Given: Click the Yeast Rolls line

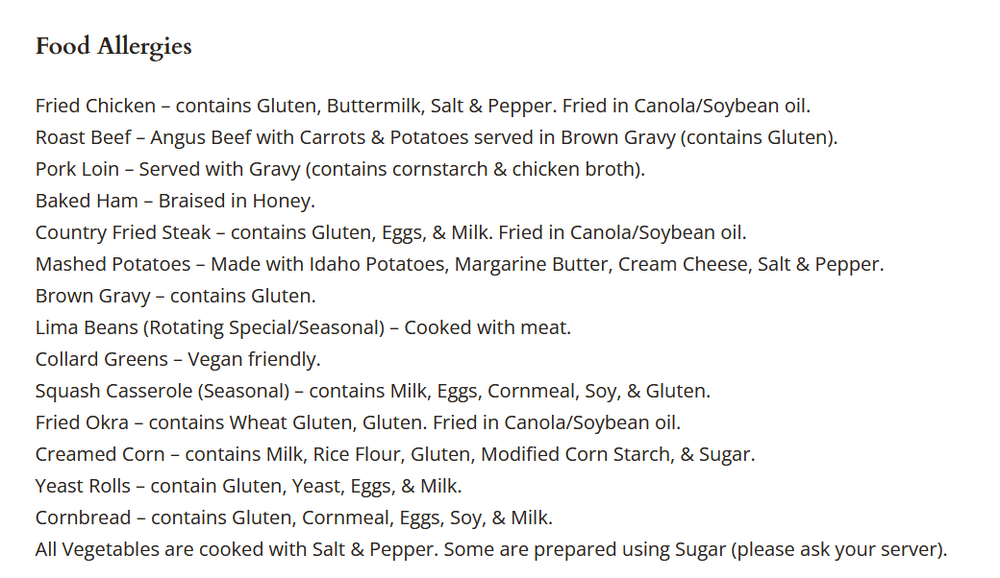Looking at the screenshot, I should tap(248, 486).
